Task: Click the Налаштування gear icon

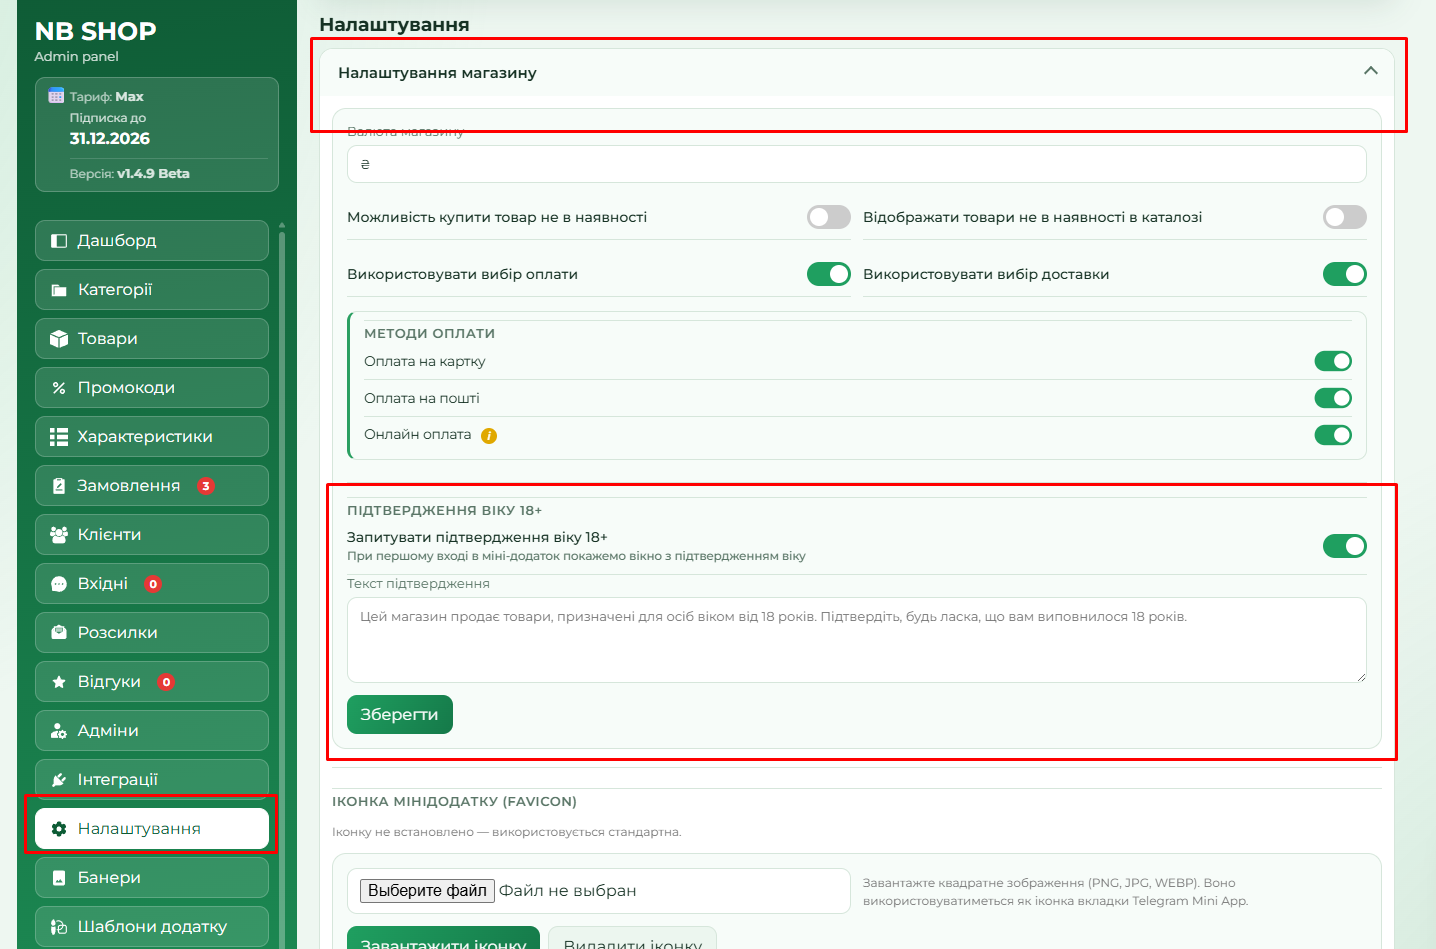Action: click(x=59, y=829)
